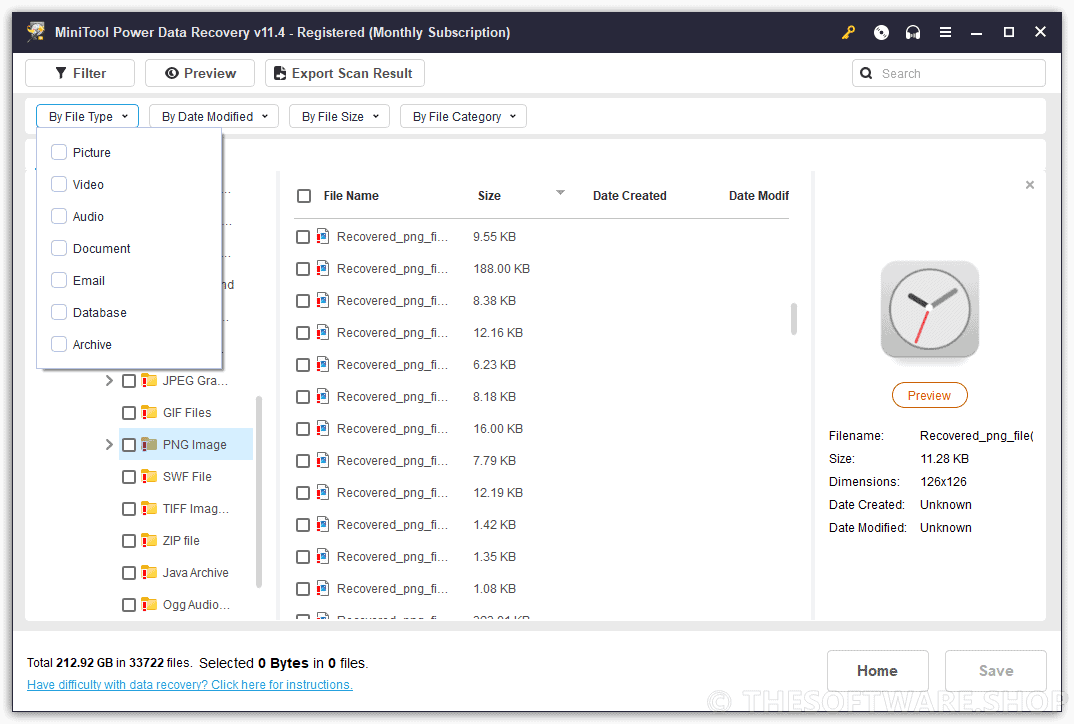Click PNG file icon of 12.16 KB row
1074x724 pixels.
click(x=323, y=332)
